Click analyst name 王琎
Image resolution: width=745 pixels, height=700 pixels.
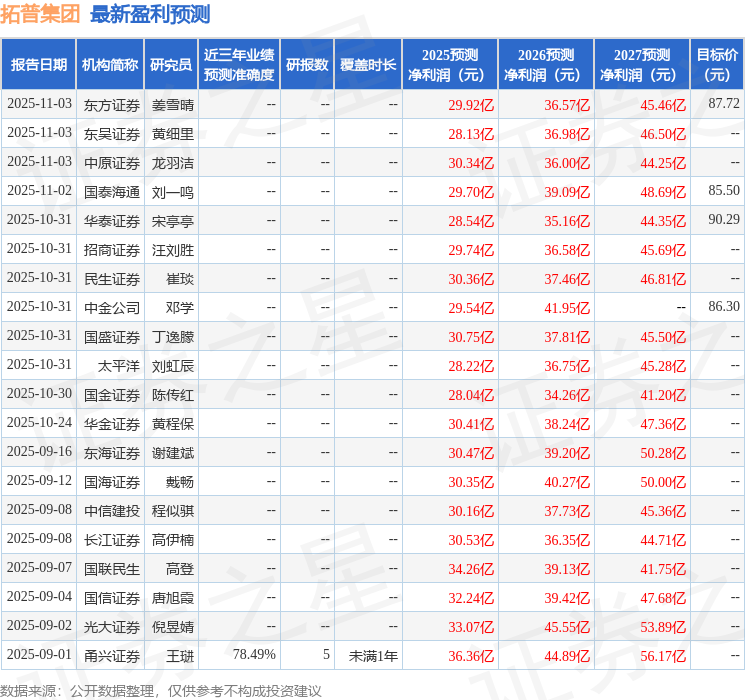[180, 656]
